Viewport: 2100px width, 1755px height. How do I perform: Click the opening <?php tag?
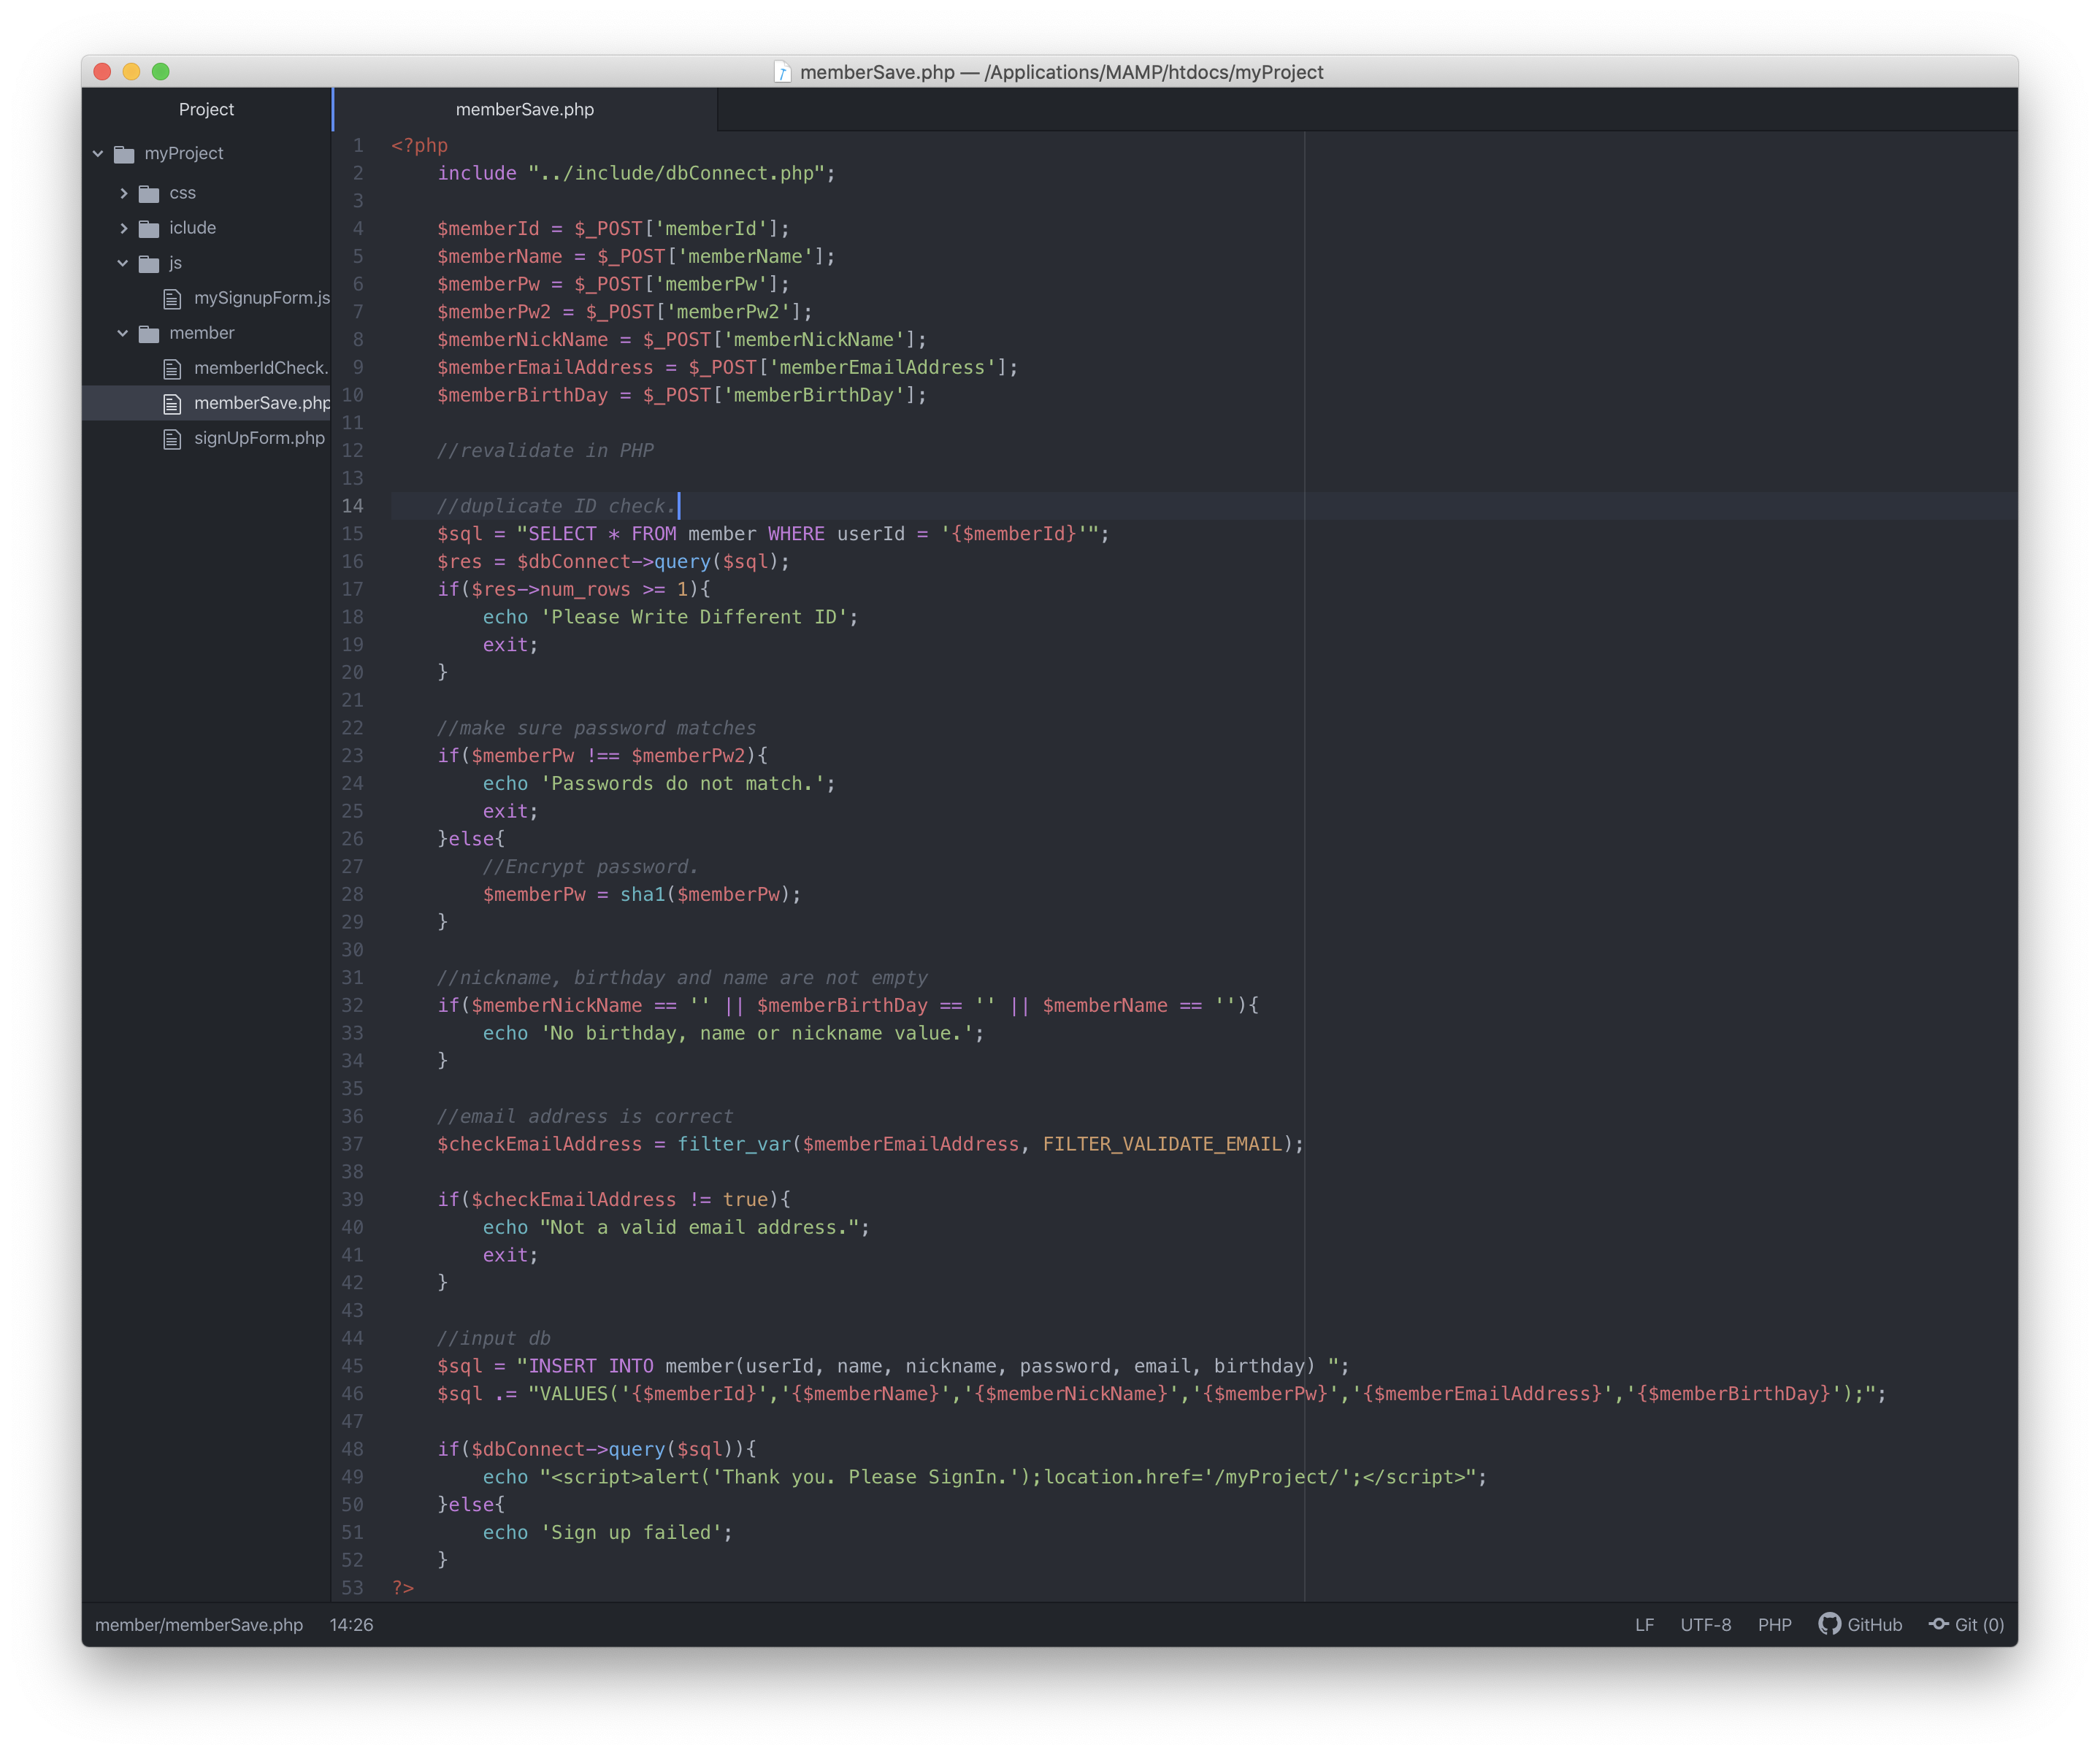[x=420, y=145]
